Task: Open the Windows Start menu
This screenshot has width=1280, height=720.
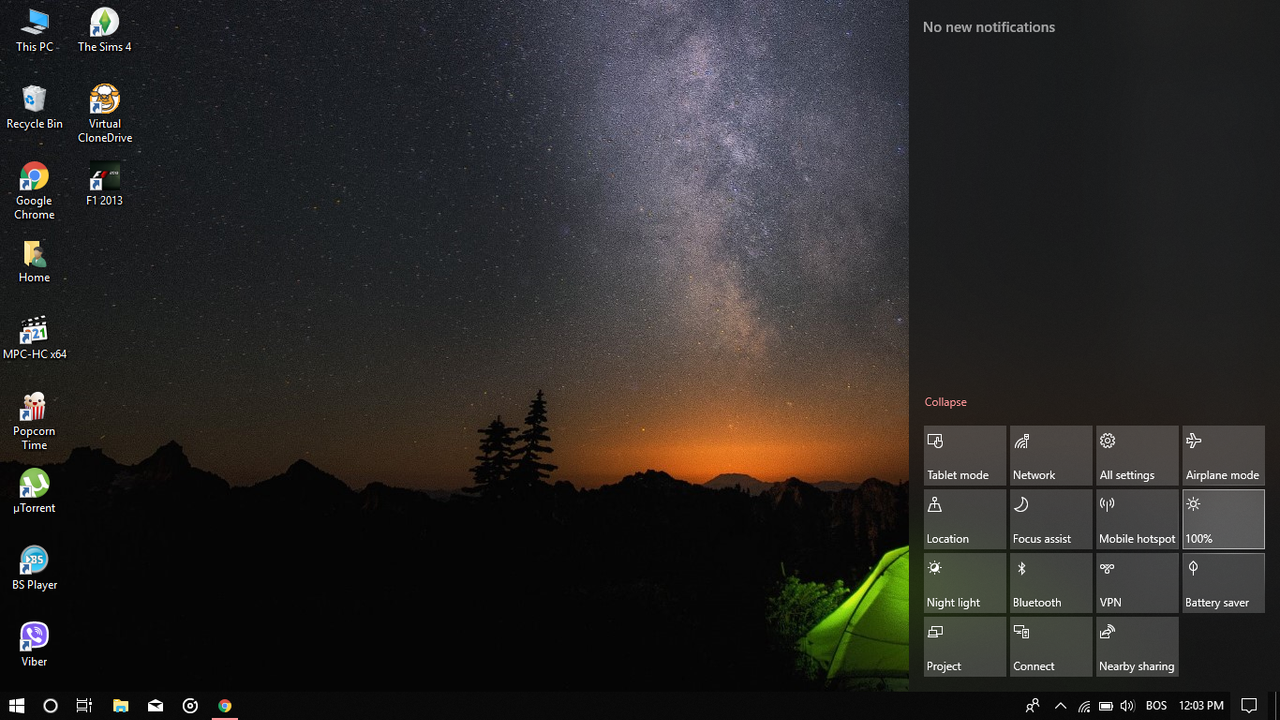Action: 16,706
